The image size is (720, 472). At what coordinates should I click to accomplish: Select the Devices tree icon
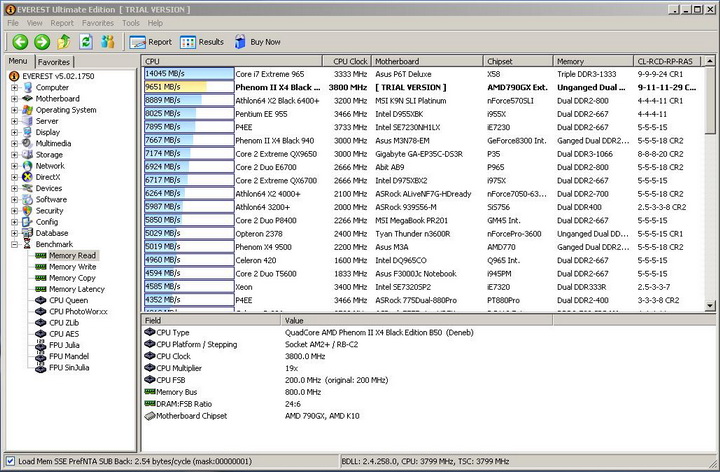pyautogui.click(x=28, y=188)
